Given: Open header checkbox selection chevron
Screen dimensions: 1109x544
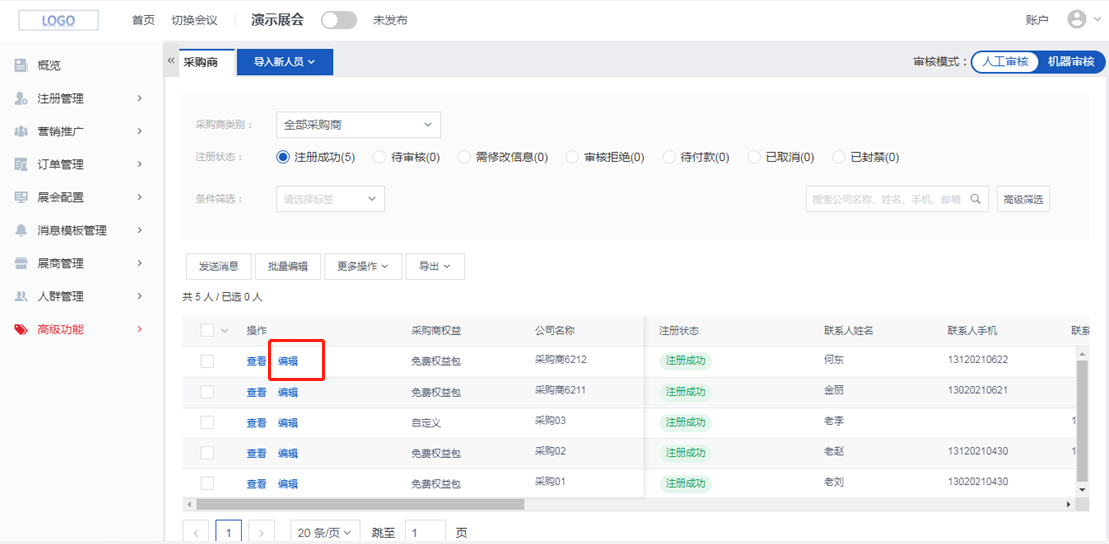Looking at the screenshot, I should tap(226, 330).
